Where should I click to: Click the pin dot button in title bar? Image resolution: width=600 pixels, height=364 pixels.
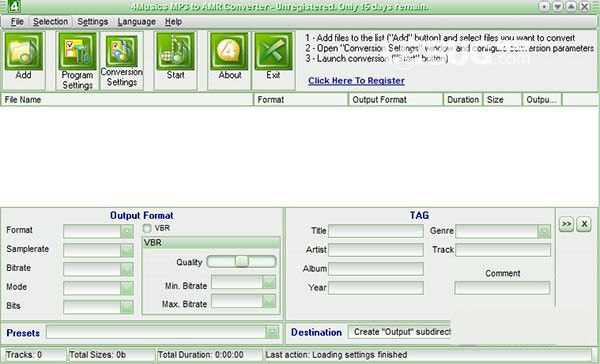coord(544,7)
